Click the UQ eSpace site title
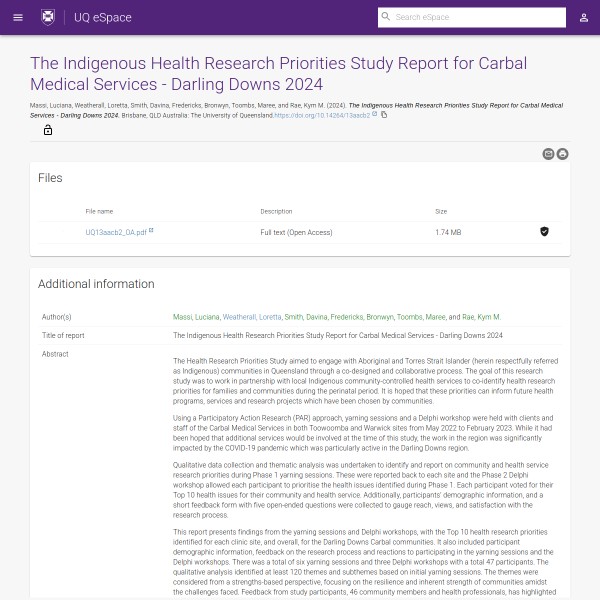 click(x=103, y=18)
